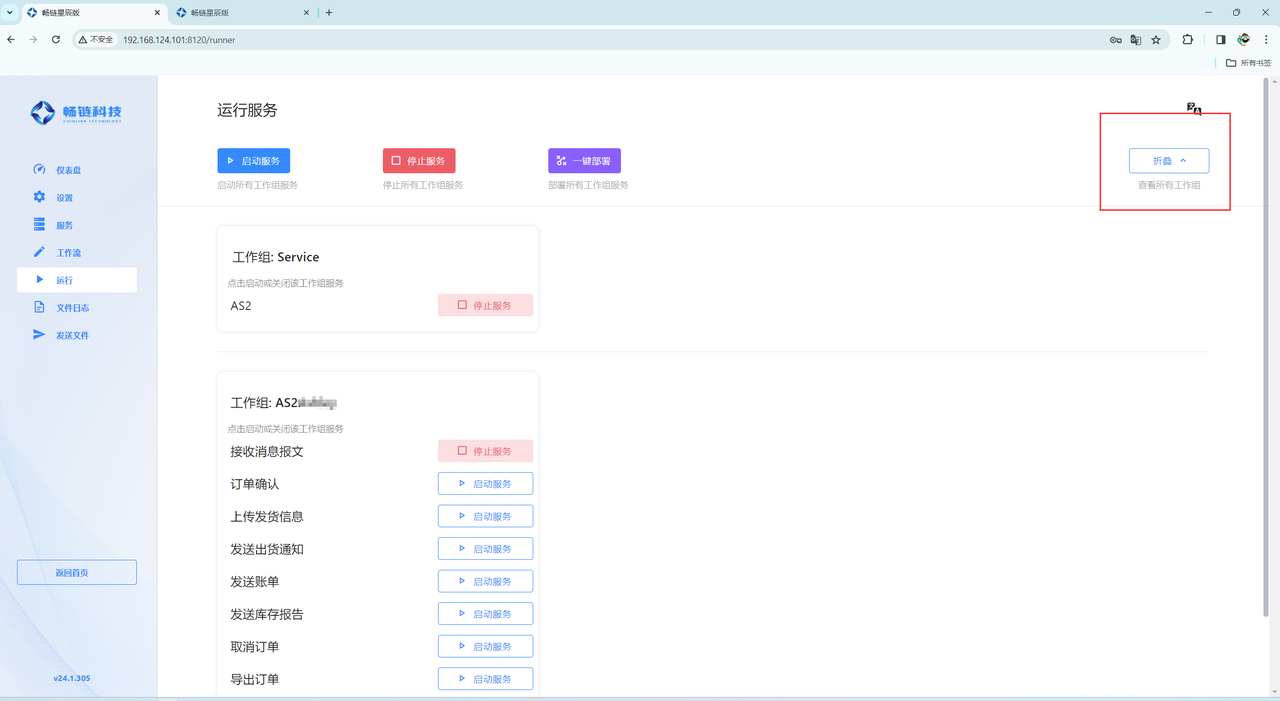Image resolution: width=1280 pixels, height=701 pixels.
Task: Click the Google Translate icon in address bar
Action: pos(1136,40)
